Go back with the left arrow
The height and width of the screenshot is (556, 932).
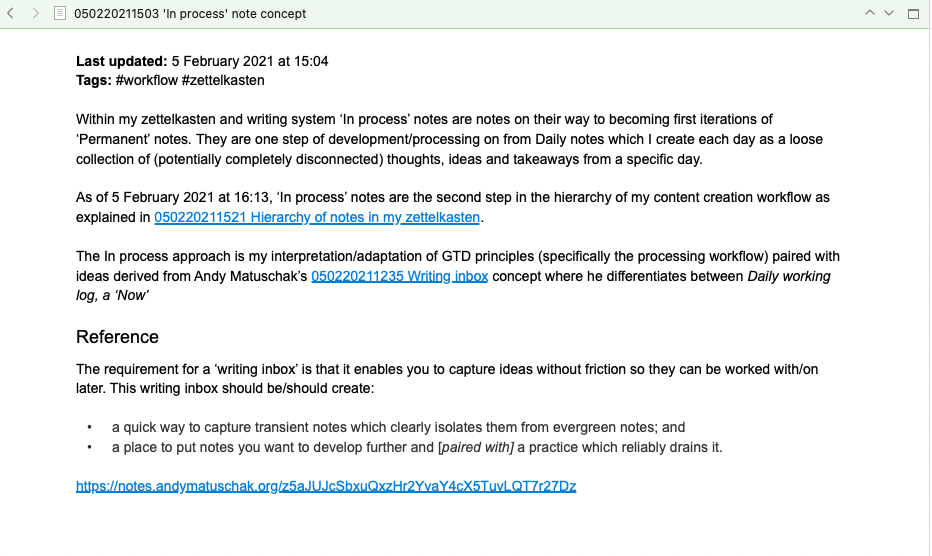[x=10, y=13]
